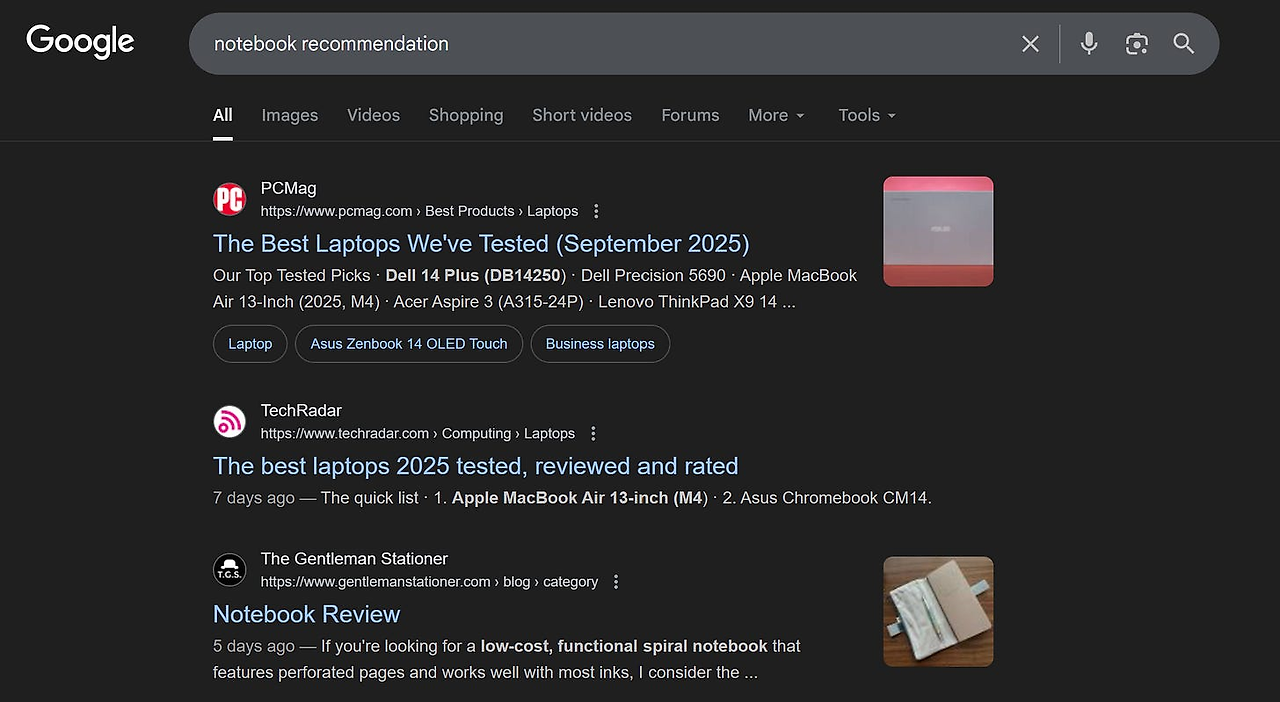Click the techradar.com breadcrumb URL
Screen dimensions: 1280x702
point(418,433)
